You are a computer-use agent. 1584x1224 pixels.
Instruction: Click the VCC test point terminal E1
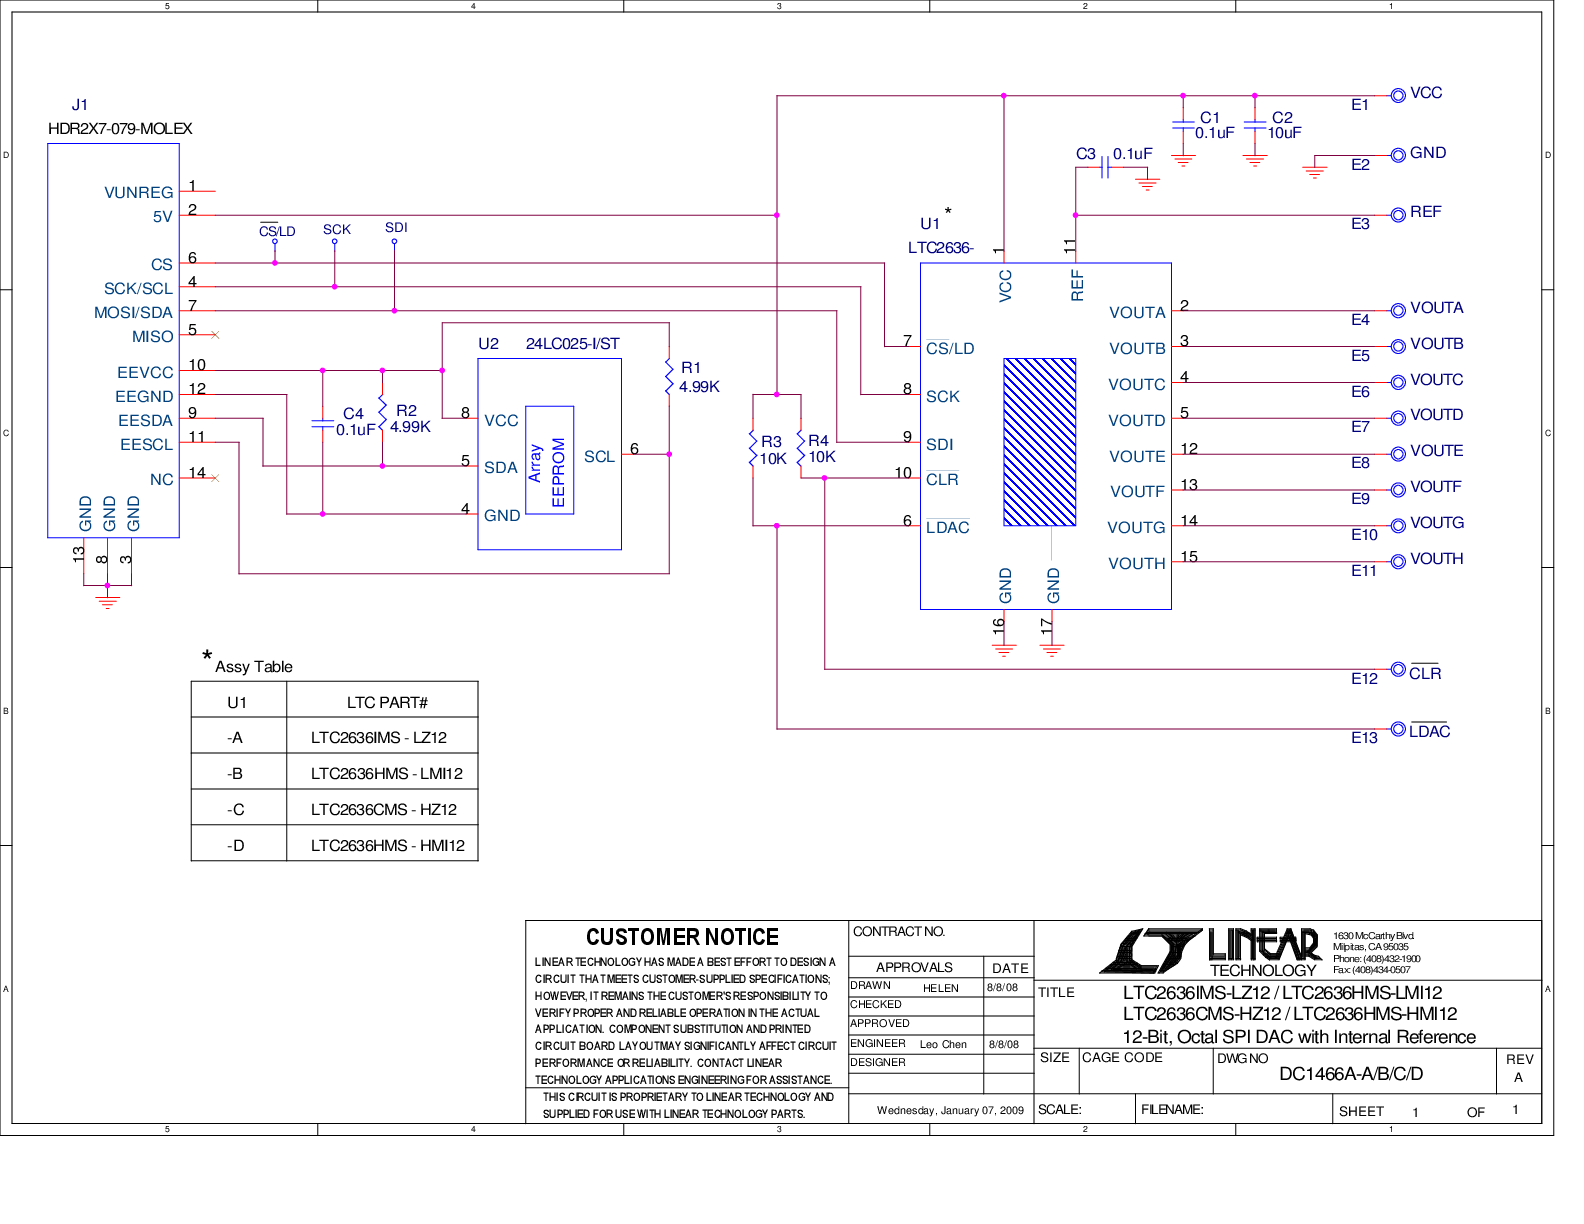pos(1398,96)
